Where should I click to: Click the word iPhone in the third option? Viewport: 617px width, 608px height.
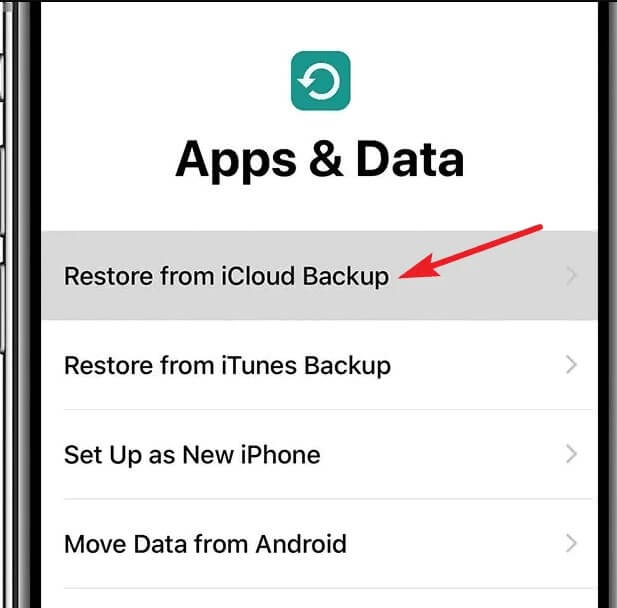(x=281, y=455)
